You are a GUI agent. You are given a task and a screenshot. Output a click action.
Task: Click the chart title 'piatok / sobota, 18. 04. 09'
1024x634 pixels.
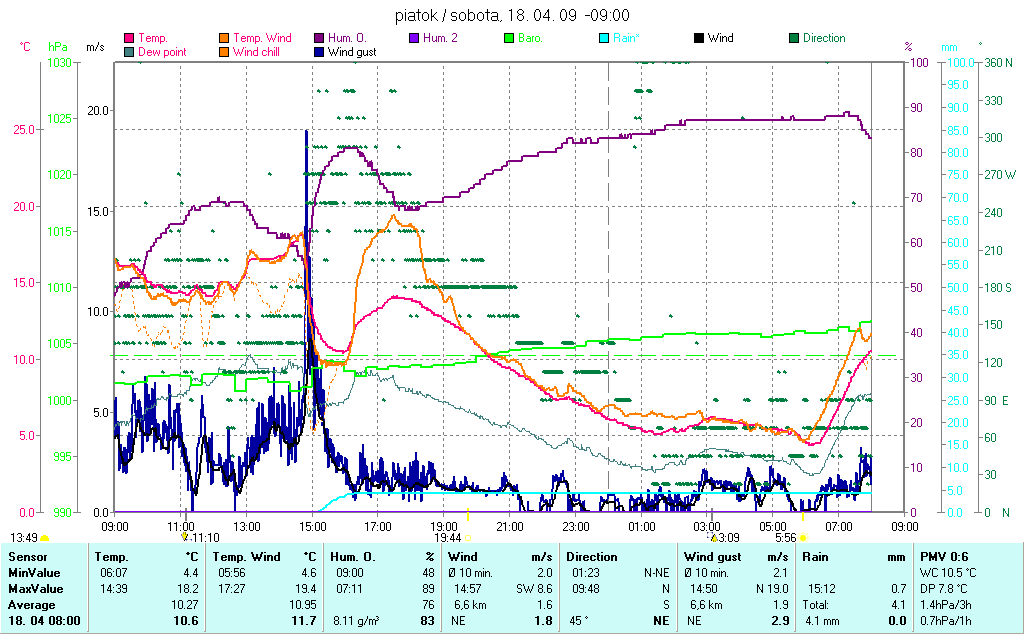(x=486, y=15)
